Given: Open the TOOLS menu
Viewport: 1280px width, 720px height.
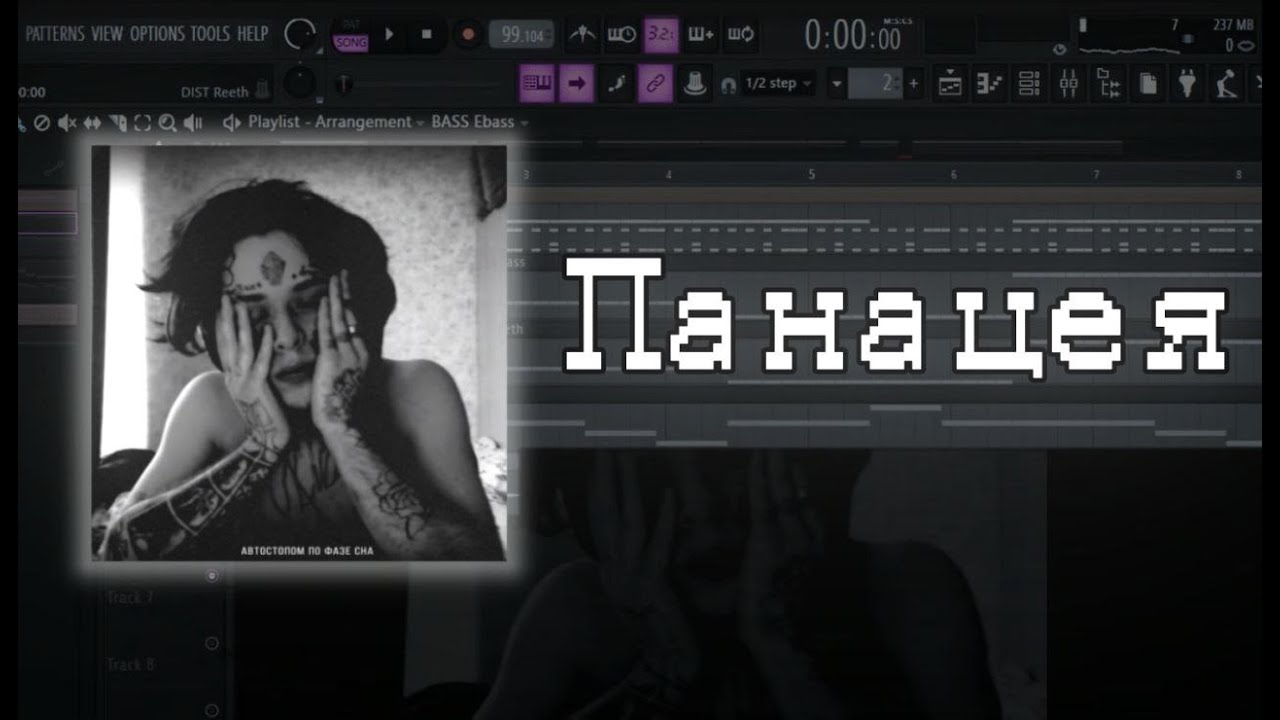Looking at the screenshot, I should pos(210,34).
